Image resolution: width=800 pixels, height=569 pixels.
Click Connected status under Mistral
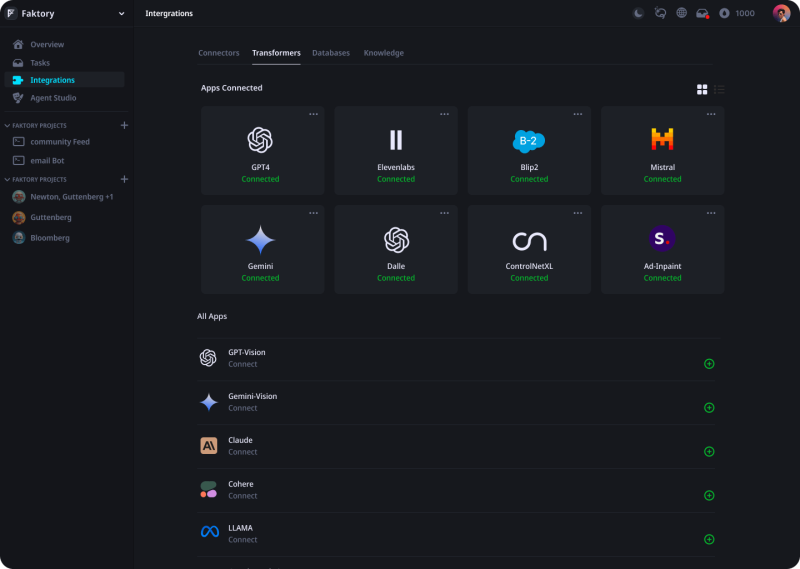click(x=662, y=179)
